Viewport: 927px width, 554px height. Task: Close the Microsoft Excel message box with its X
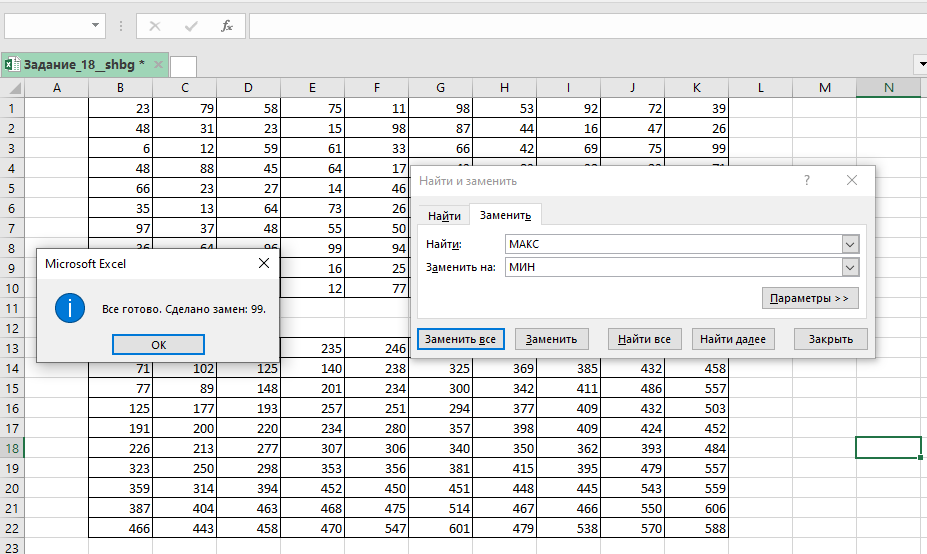(x=264, y=264)
